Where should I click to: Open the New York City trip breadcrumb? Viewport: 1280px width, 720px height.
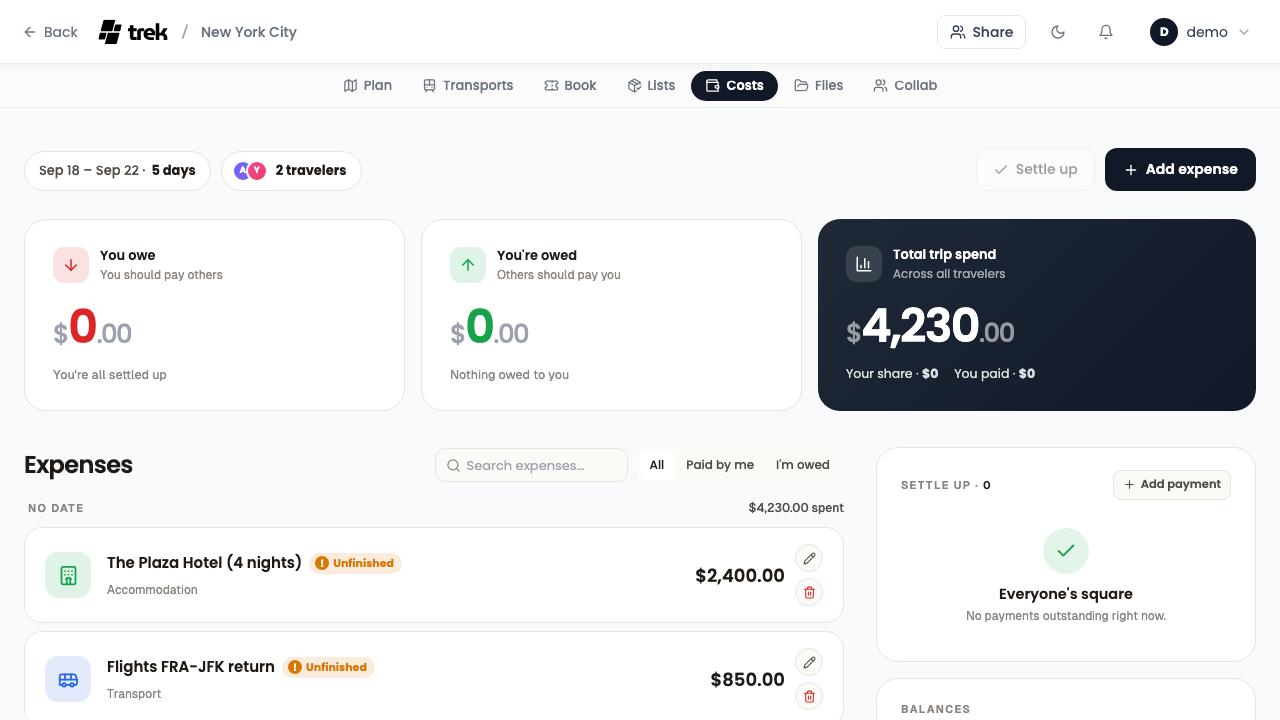coord(249,32)
